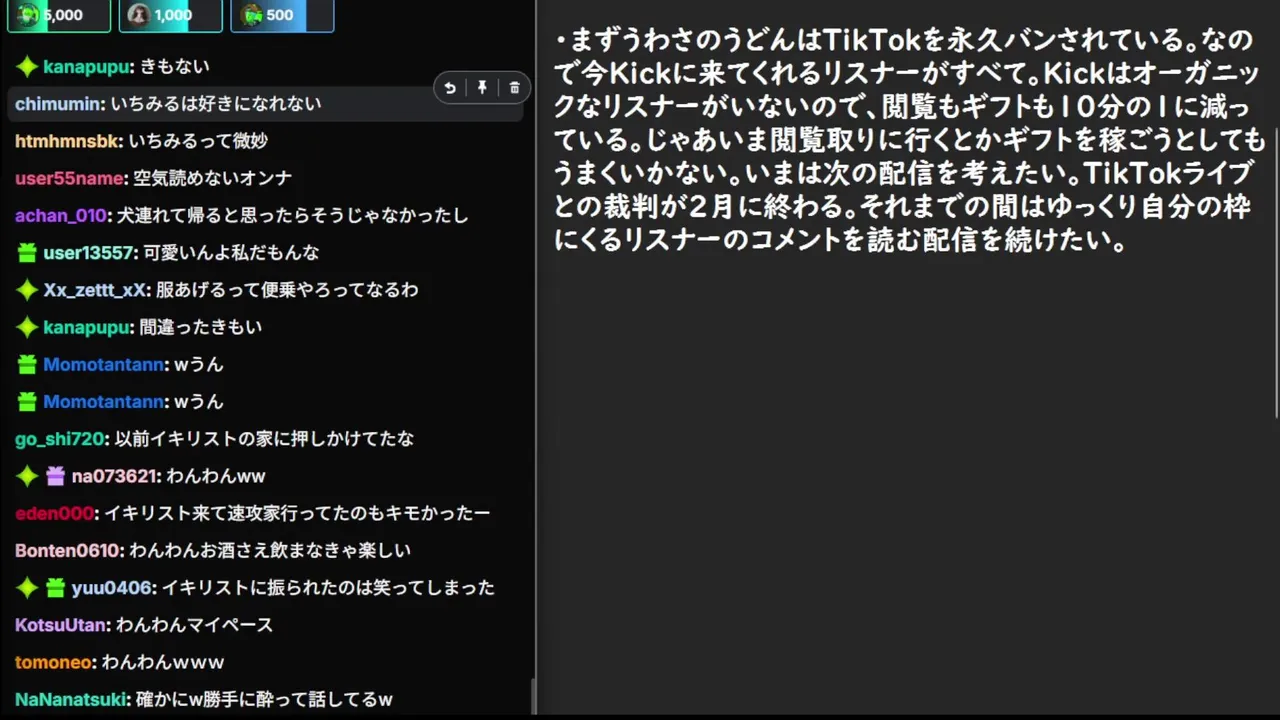Open user55name's user profile
This screenshot has height=720, width=1280.
pyautogui.click(x=71, y=178)
